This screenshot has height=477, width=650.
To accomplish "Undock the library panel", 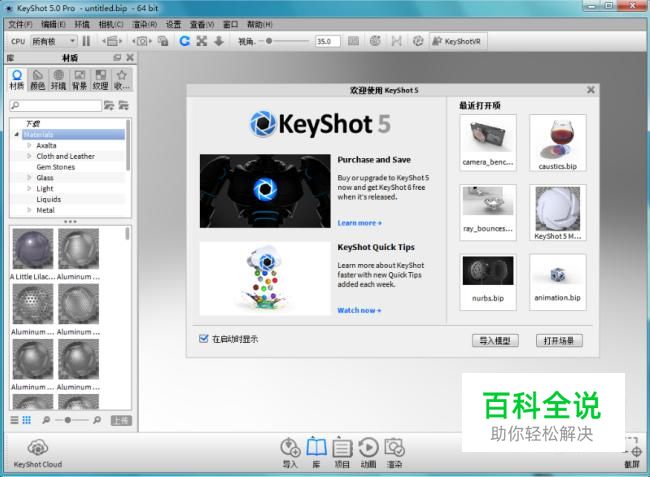I will tap(117, 58).
